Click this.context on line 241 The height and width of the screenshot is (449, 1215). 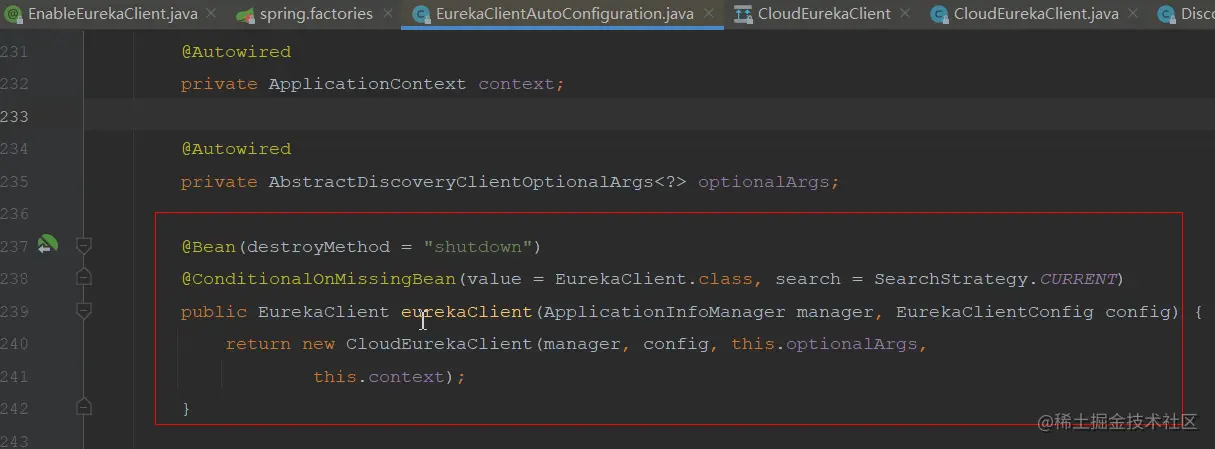click(x=377, y=377)
